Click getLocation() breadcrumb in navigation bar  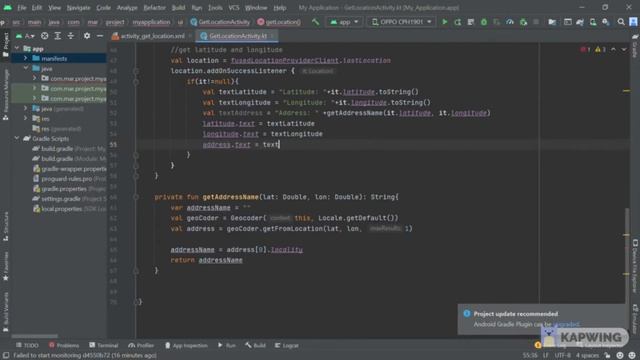click(279, 22)
